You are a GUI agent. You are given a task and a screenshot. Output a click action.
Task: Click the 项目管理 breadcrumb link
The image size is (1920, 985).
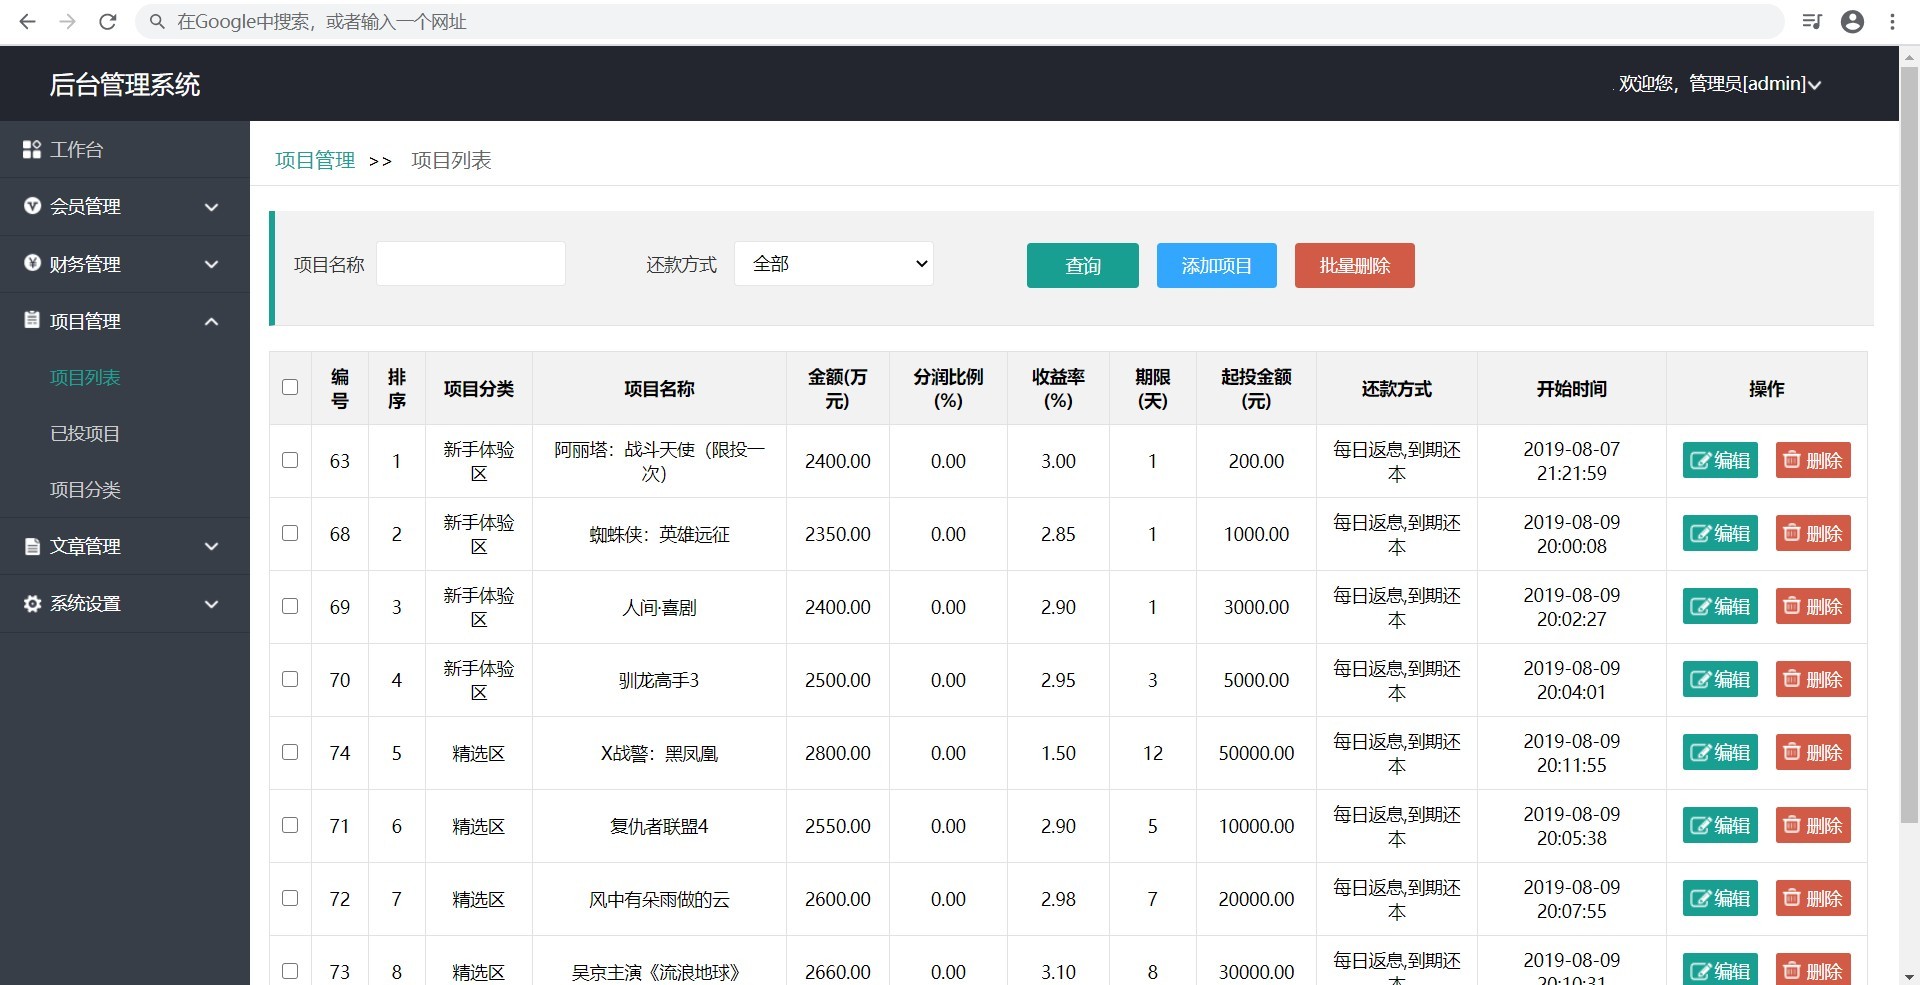[315, 160]
